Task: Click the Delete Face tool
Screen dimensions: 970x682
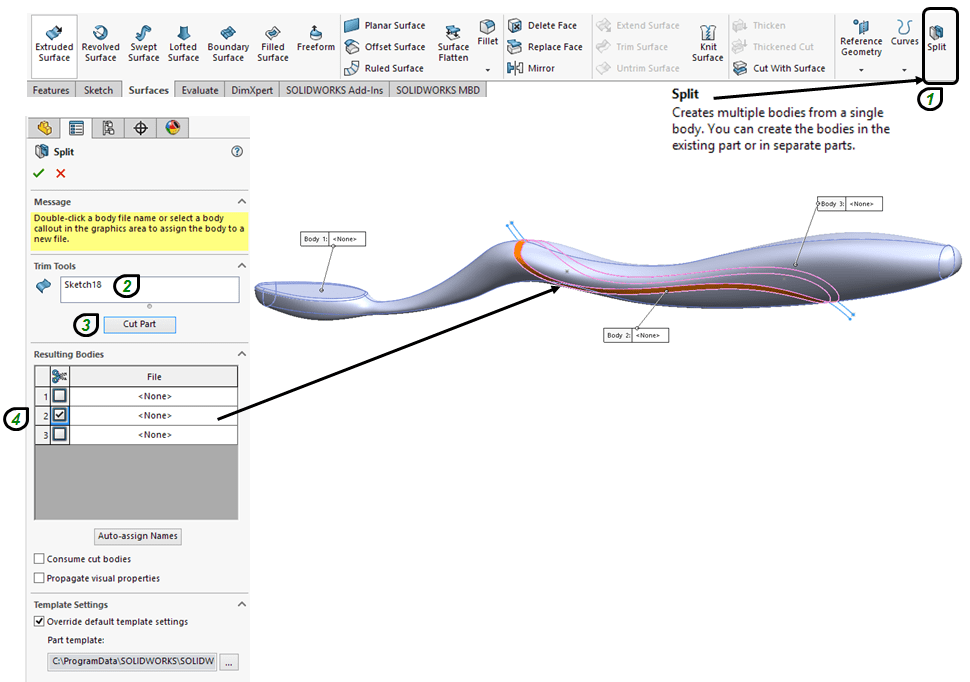Action: click(545, 26)
